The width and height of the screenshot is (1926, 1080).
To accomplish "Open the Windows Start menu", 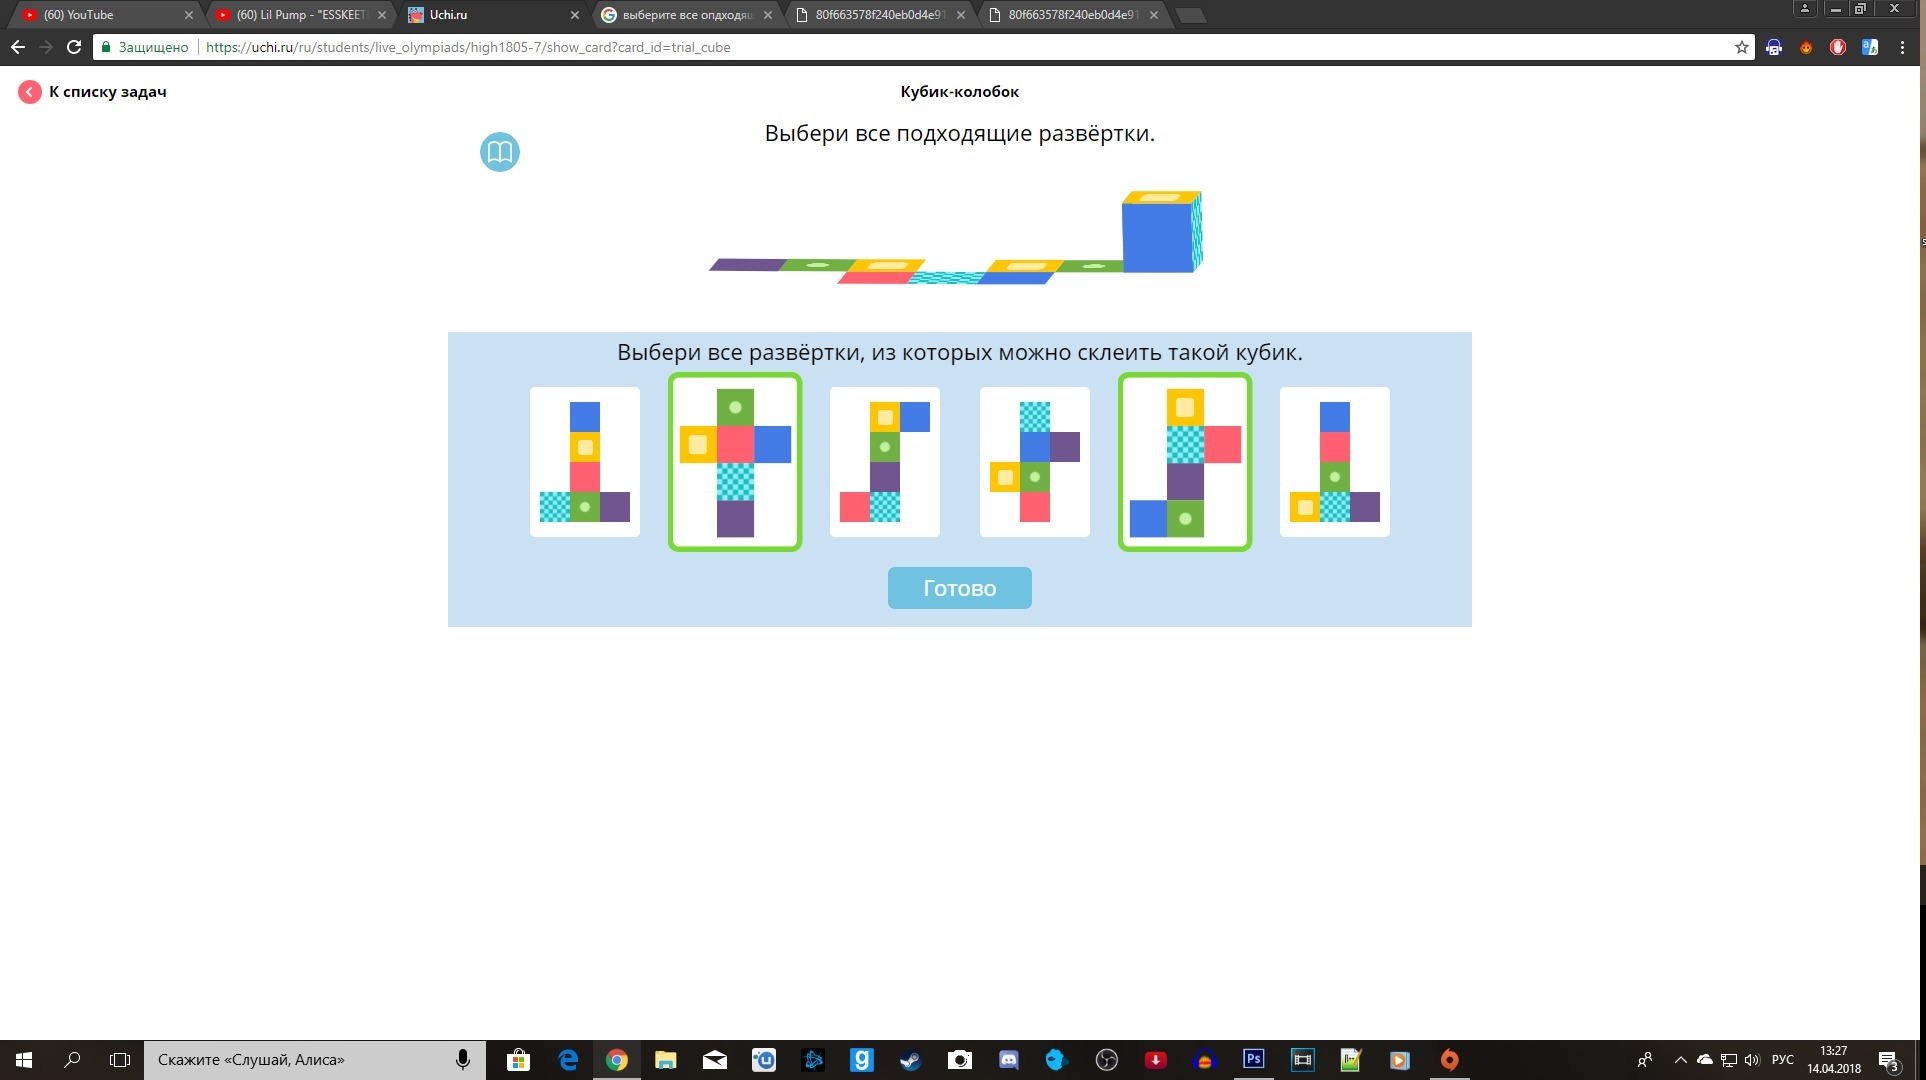I will coord(24,1060).
